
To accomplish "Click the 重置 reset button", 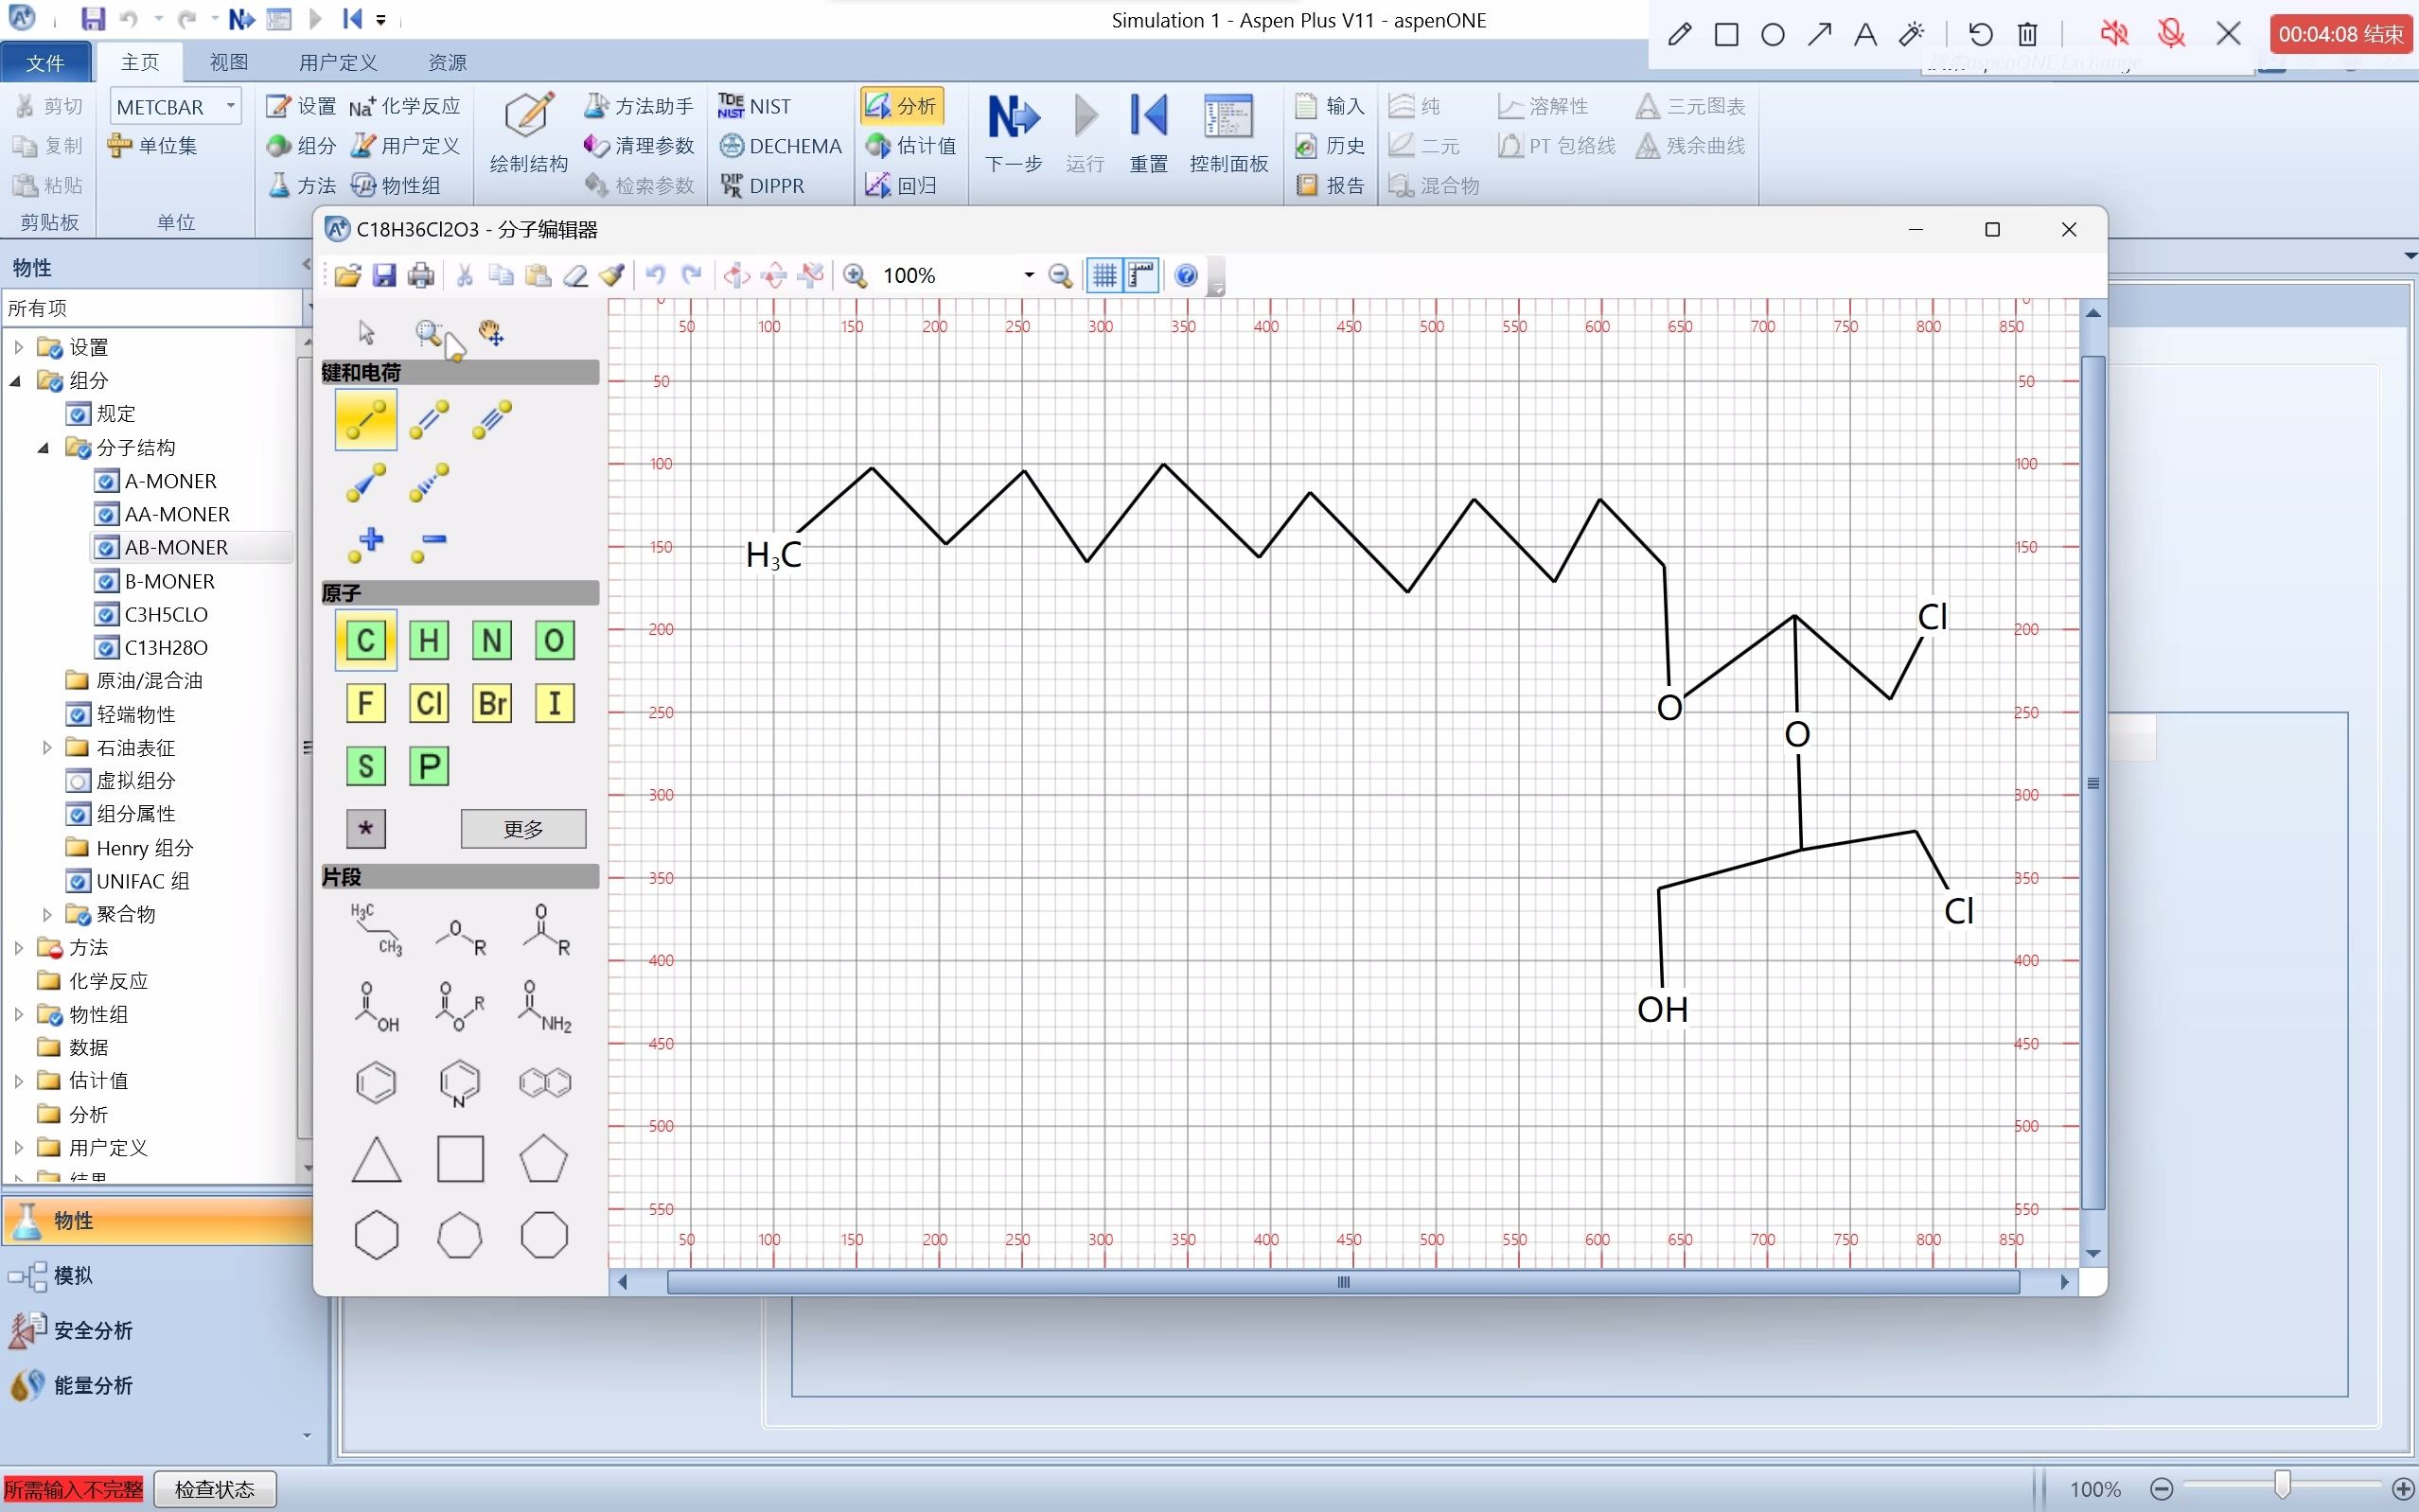I will coord(1148,133).
